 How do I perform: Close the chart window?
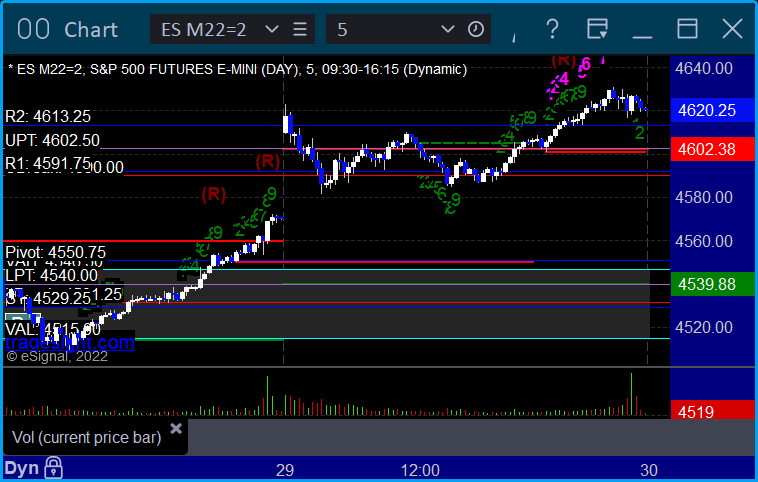coord(732,29)
